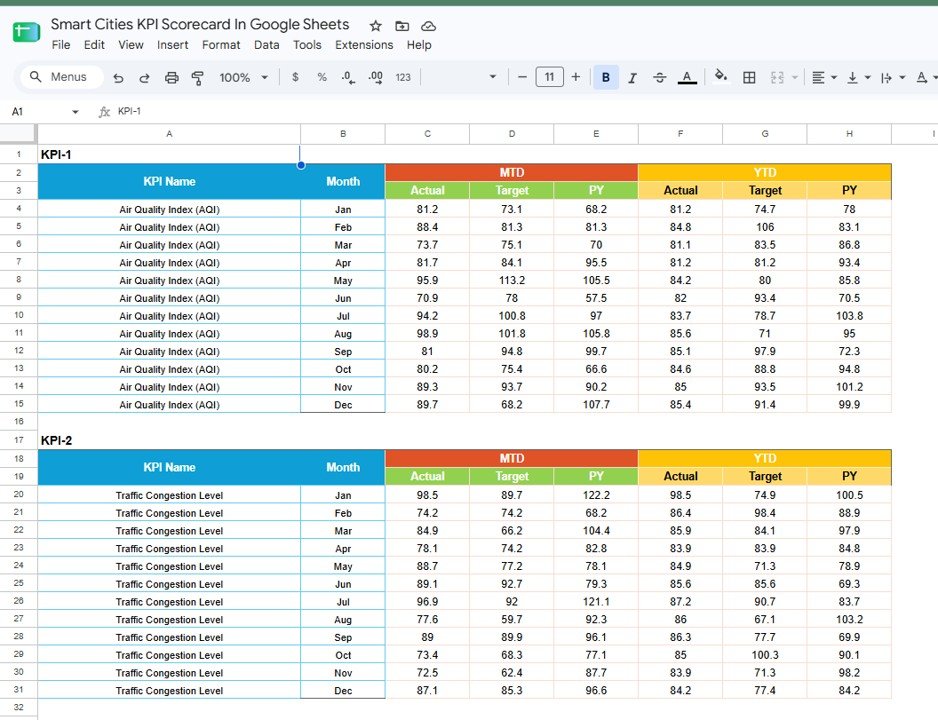Screen dimensions: 938x720
Task: Increase font size with plus button
Action: [575, 77]
